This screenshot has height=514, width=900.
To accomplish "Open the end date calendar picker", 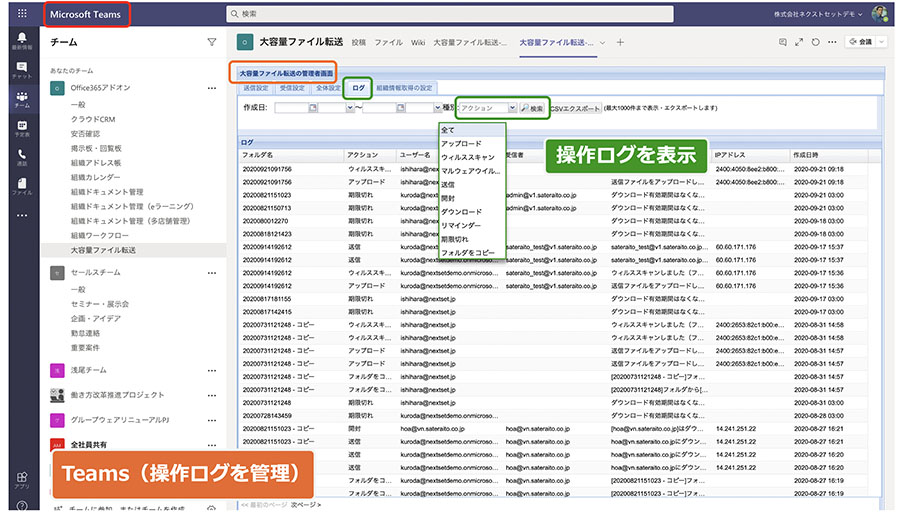I will click(401, 108).
